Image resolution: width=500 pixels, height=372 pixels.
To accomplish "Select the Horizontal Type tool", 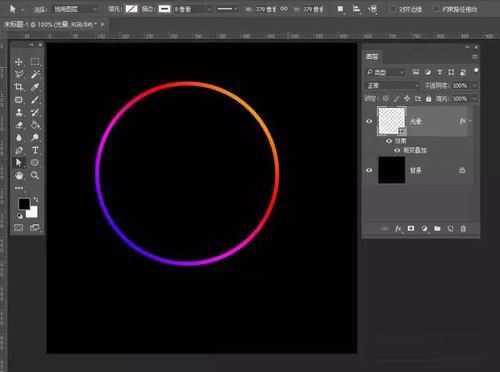I will [x=35, y=150].
